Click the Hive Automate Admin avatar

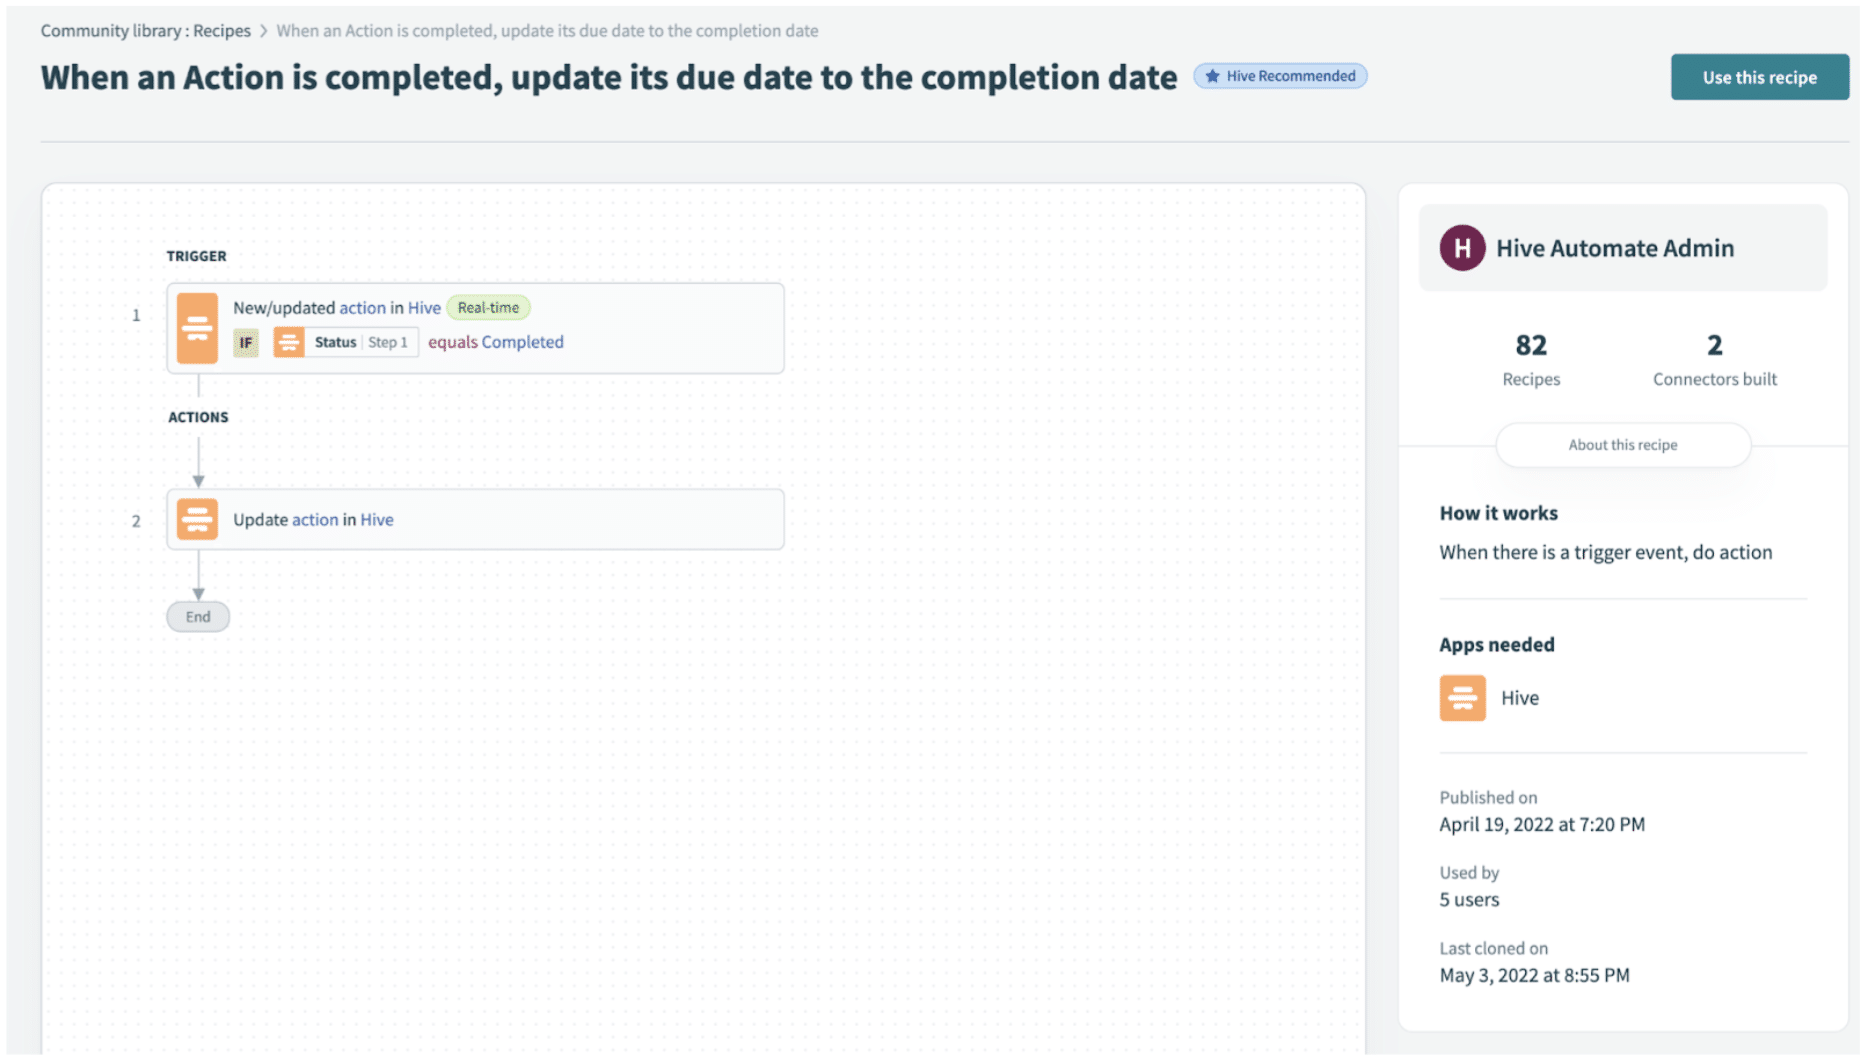point(1461,247)
